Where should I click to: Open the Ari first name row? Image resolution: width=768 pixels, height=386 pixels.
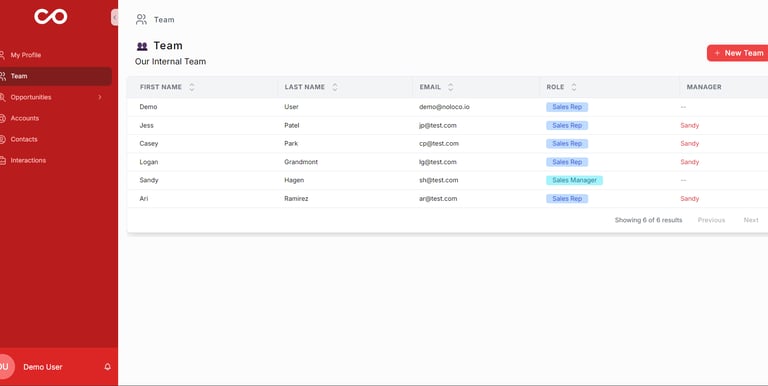click(x=144, y=198)
